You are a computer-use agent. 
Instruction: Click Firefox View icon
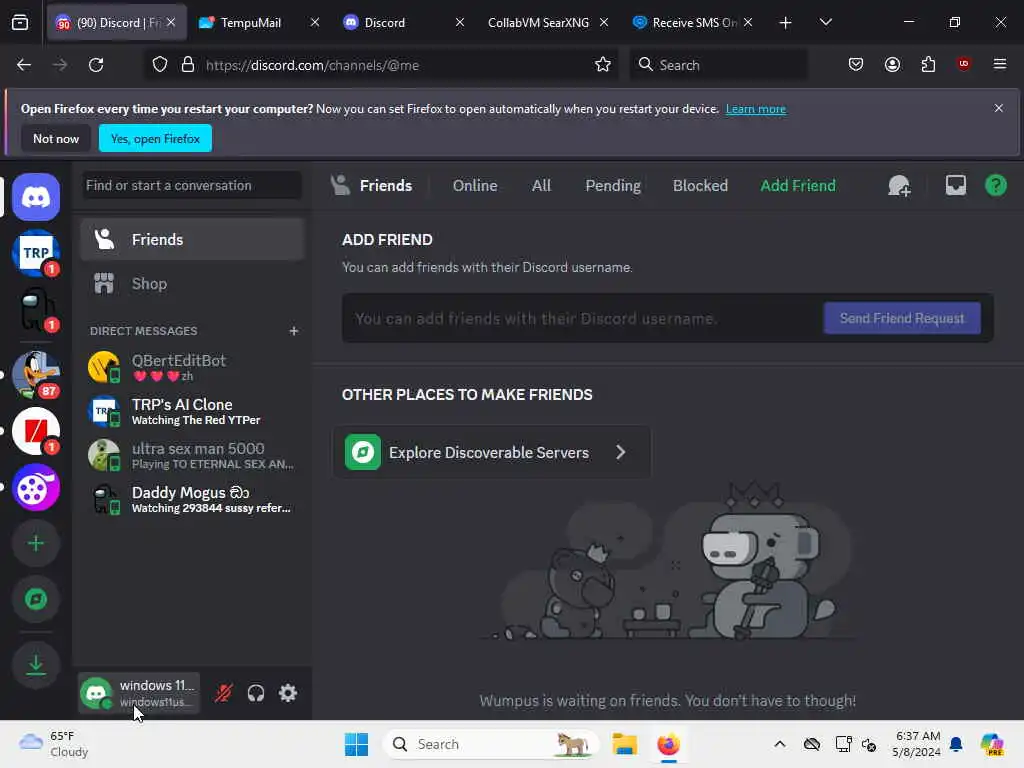coord(20,23)
